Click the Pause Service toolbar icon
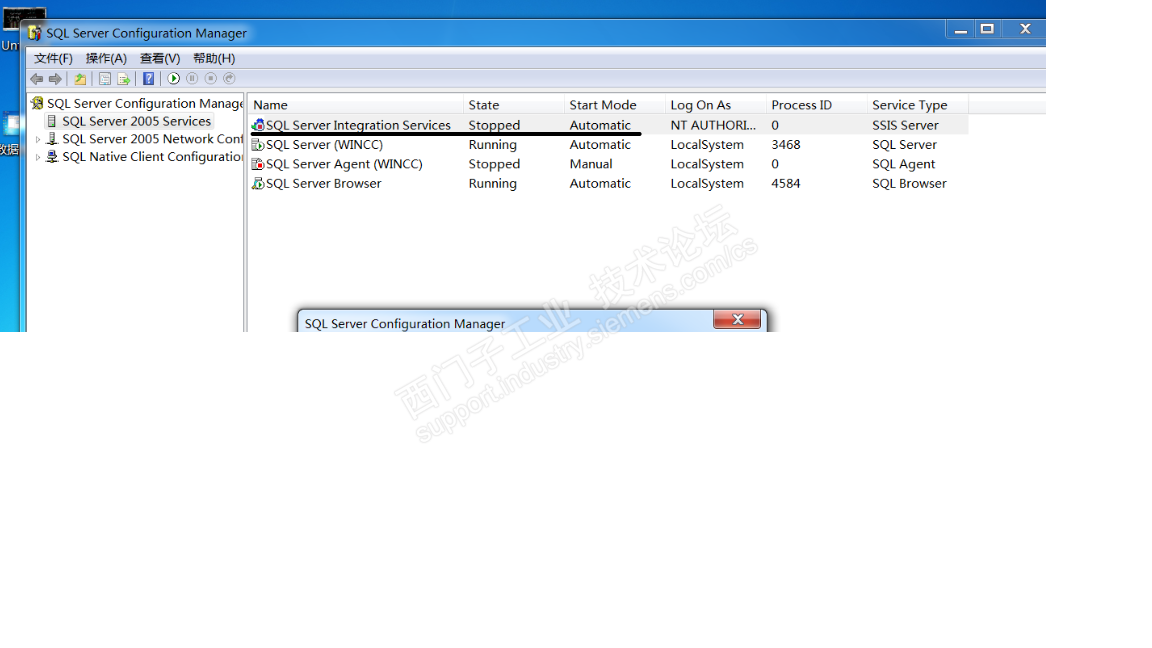The height and width of the screenshot is (648, 1152). point(192,79)
